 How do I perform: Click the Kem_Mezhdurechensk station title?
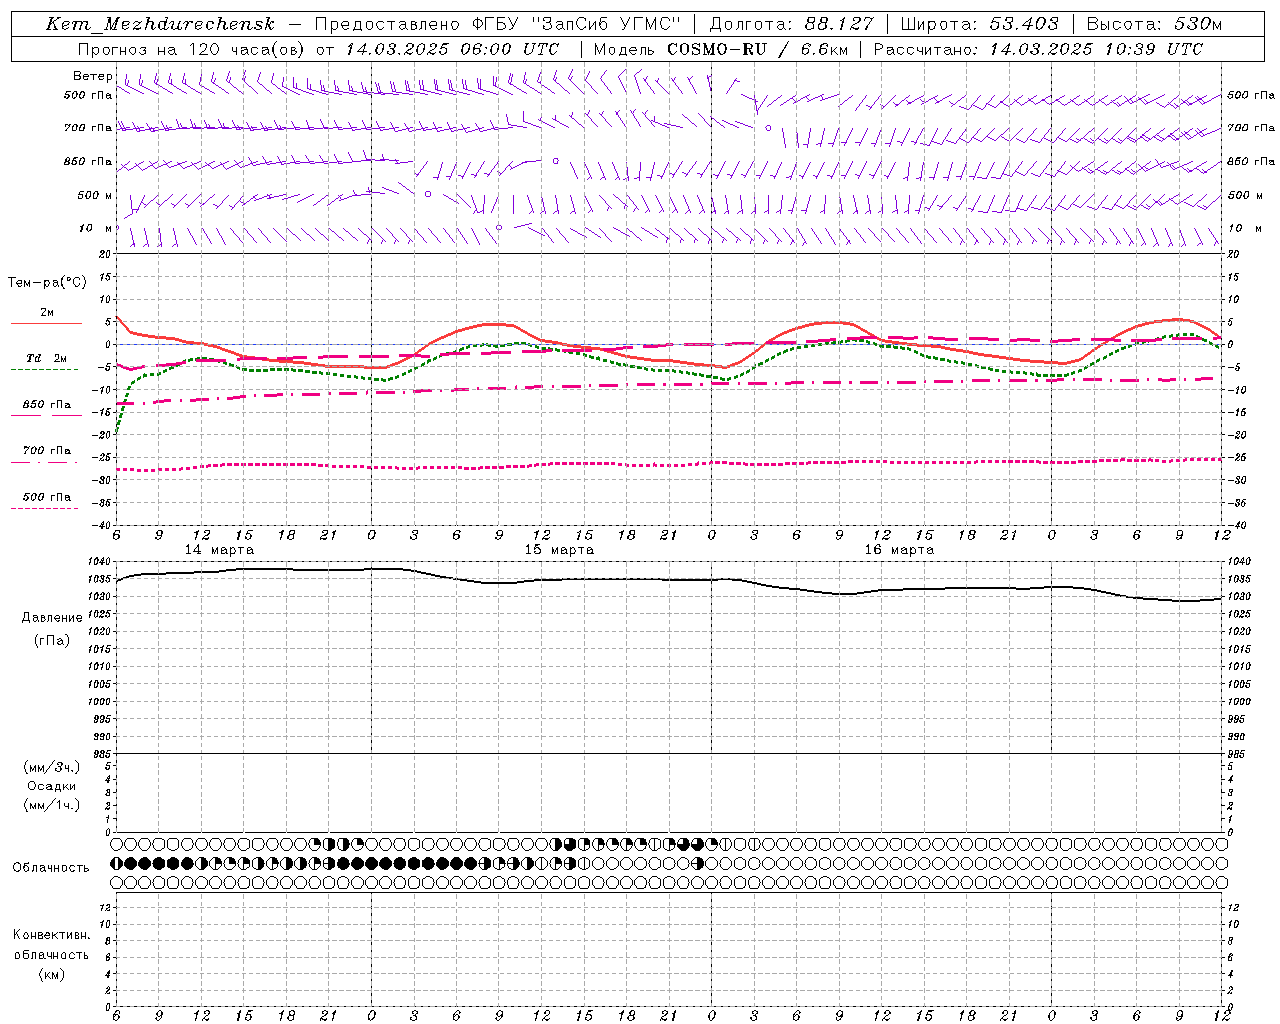[x=160, y=24]
